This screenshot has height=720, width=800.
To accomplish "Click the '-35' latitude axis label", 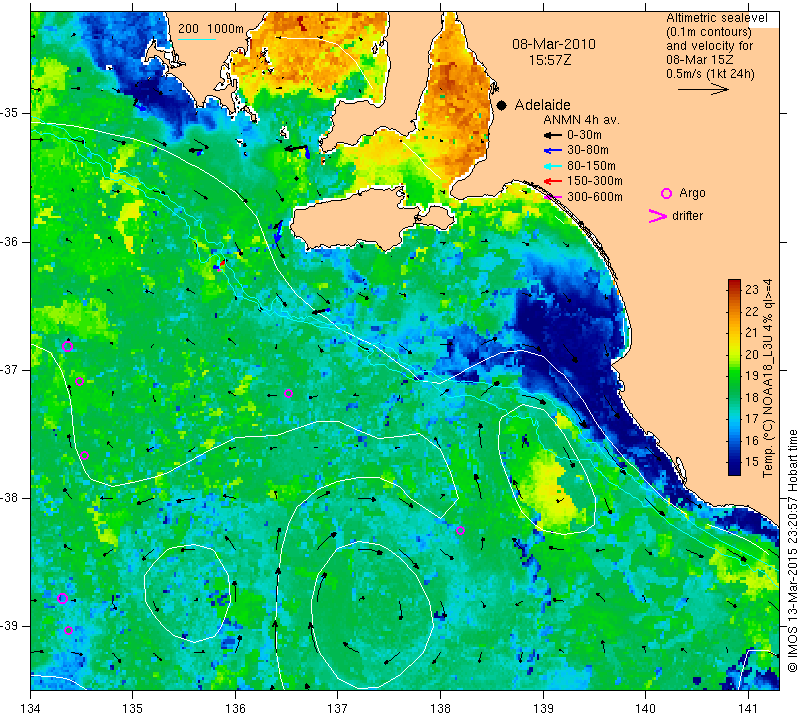I will [10, 113].
